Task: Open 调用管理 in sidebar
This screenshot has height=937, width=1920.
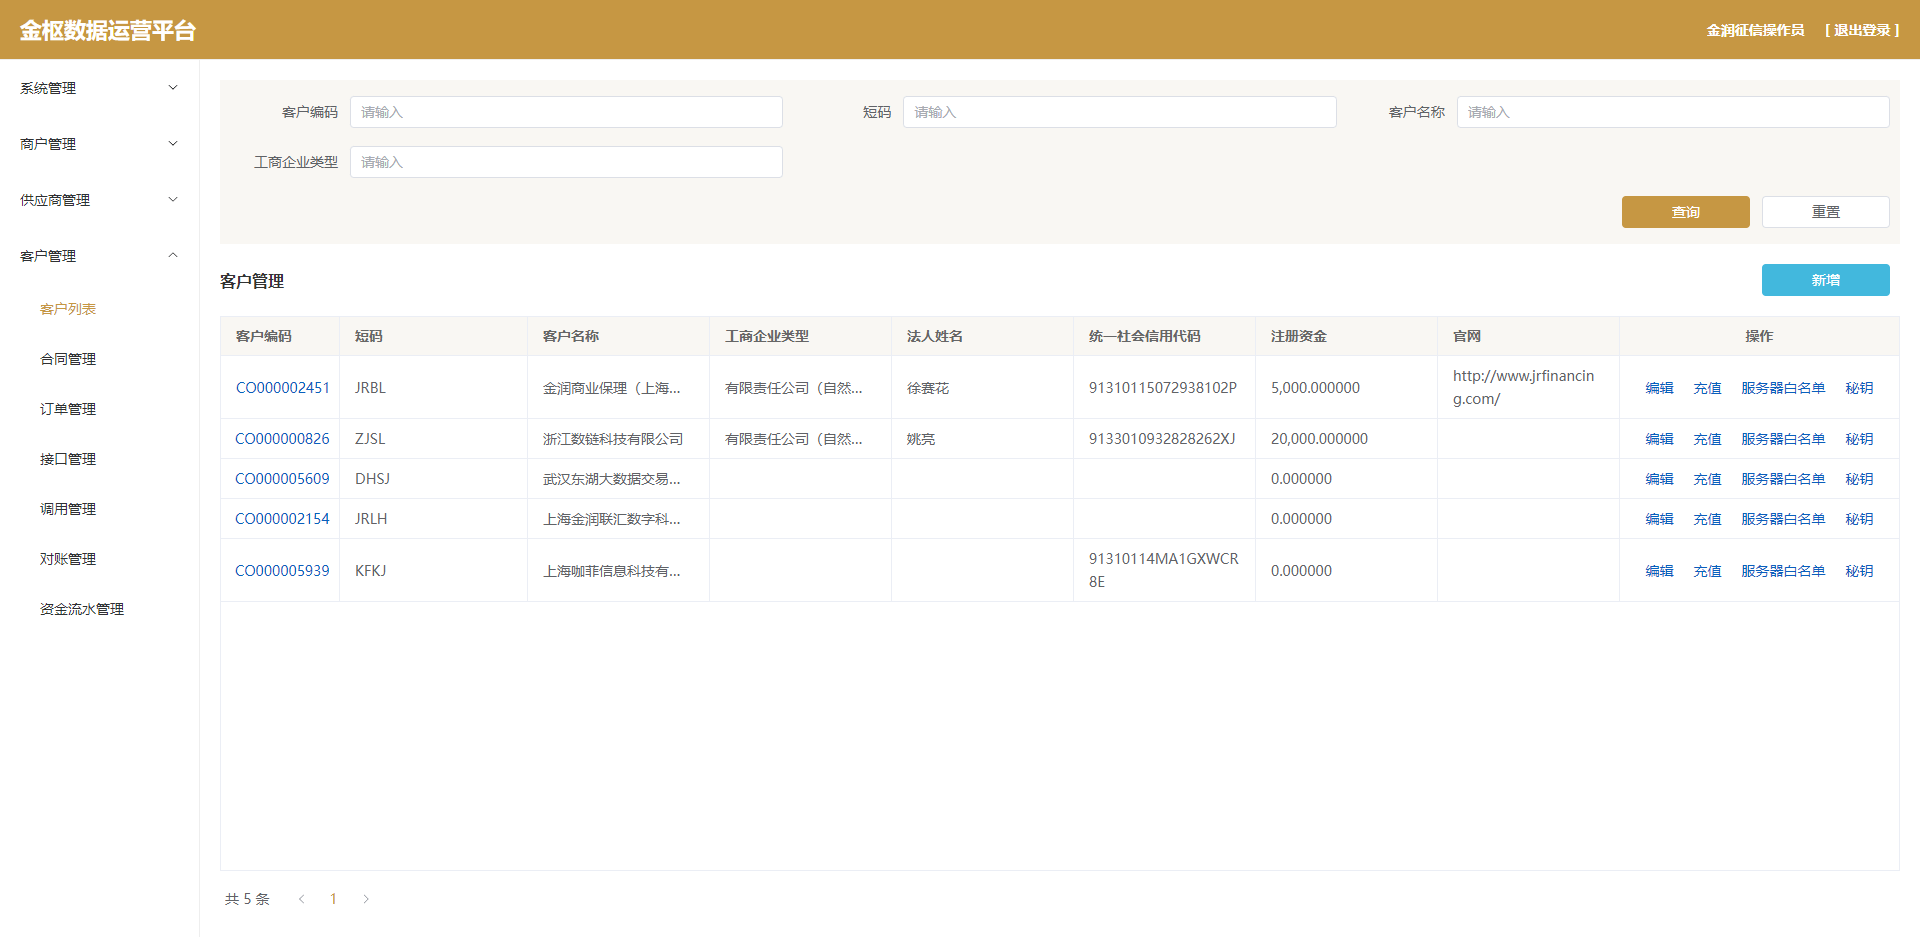Action: [68, 509]
